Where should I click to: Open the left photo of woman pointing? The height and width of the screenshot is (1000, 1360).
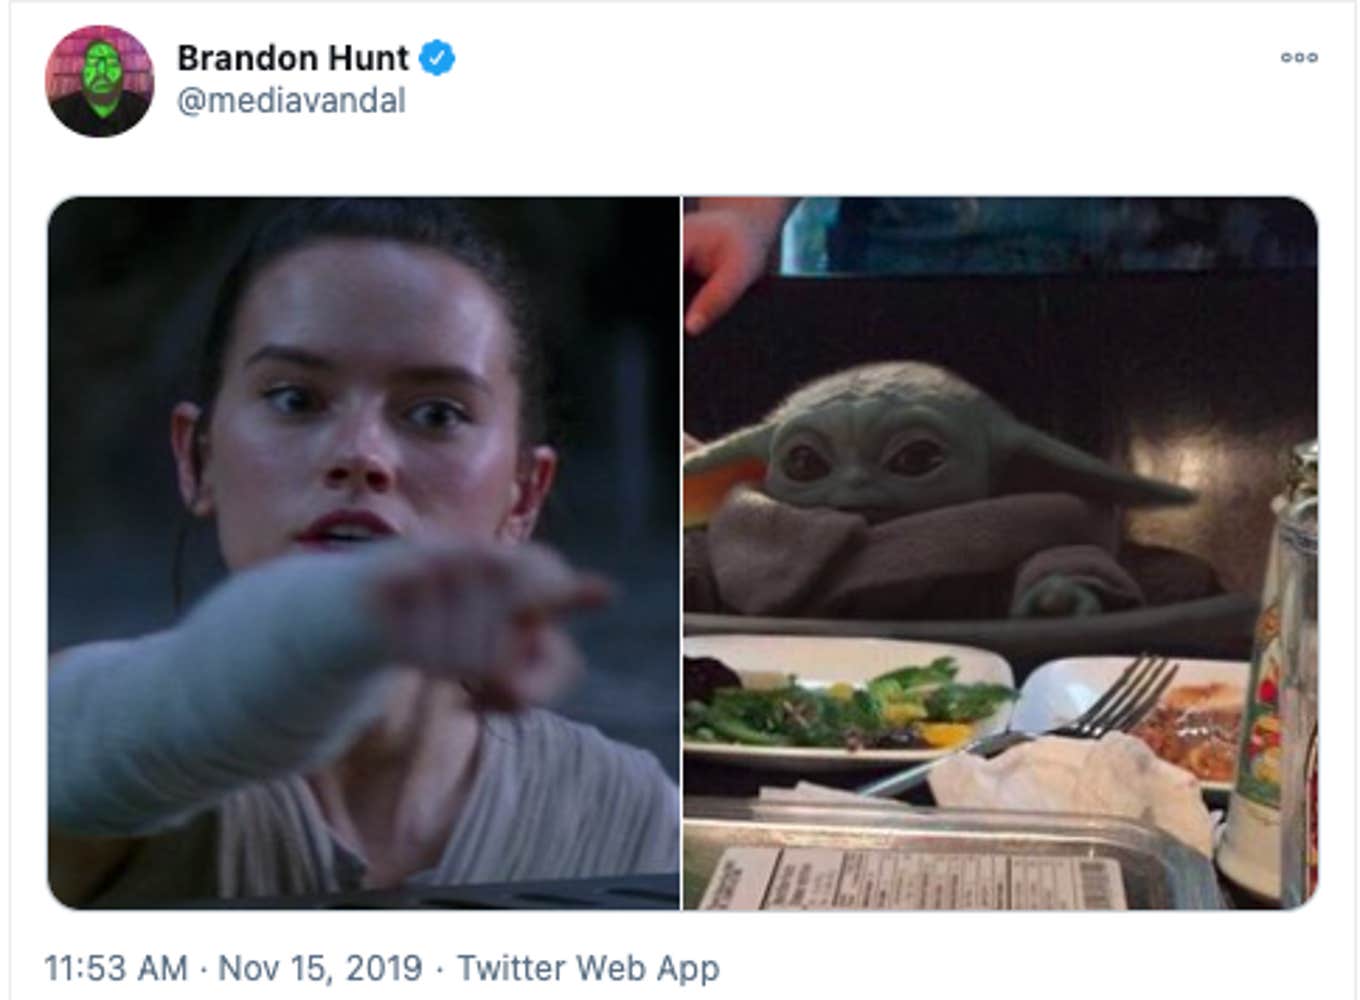364,553
